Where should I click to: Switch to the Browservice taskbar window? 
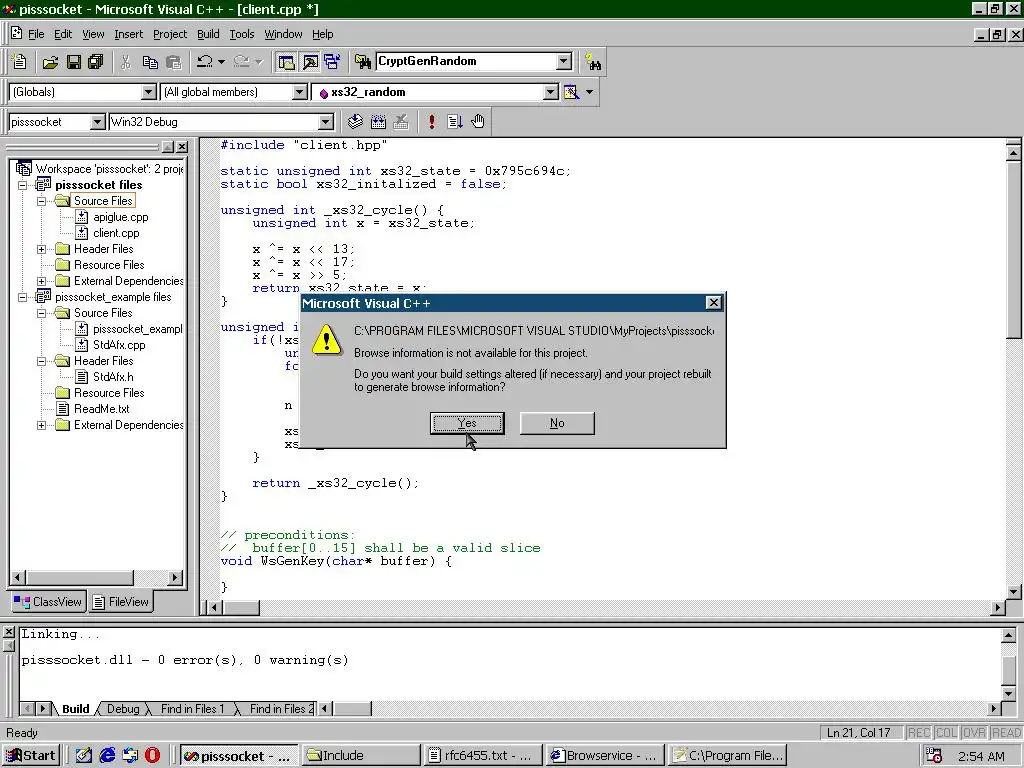pyautogui.click(x=605, y=756)
